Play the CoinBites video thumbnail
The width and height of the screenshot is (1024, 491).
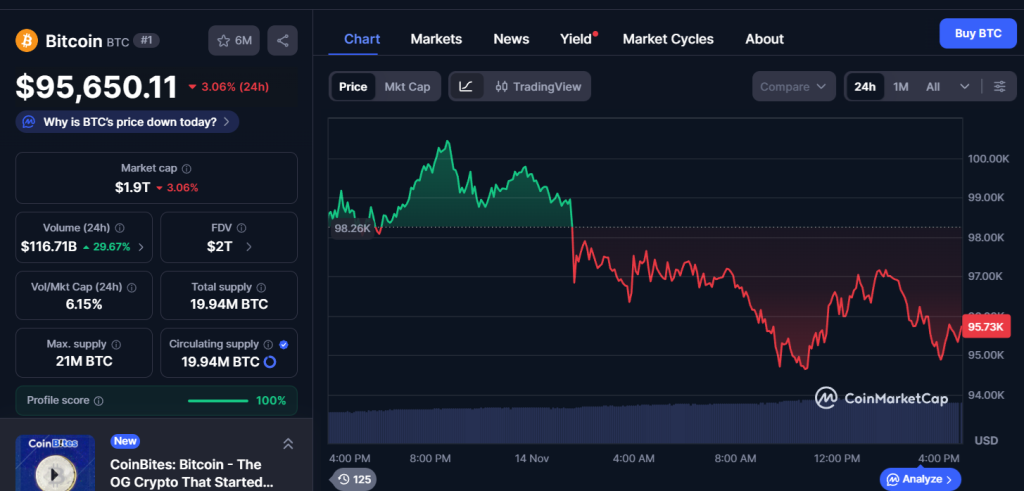53,469
